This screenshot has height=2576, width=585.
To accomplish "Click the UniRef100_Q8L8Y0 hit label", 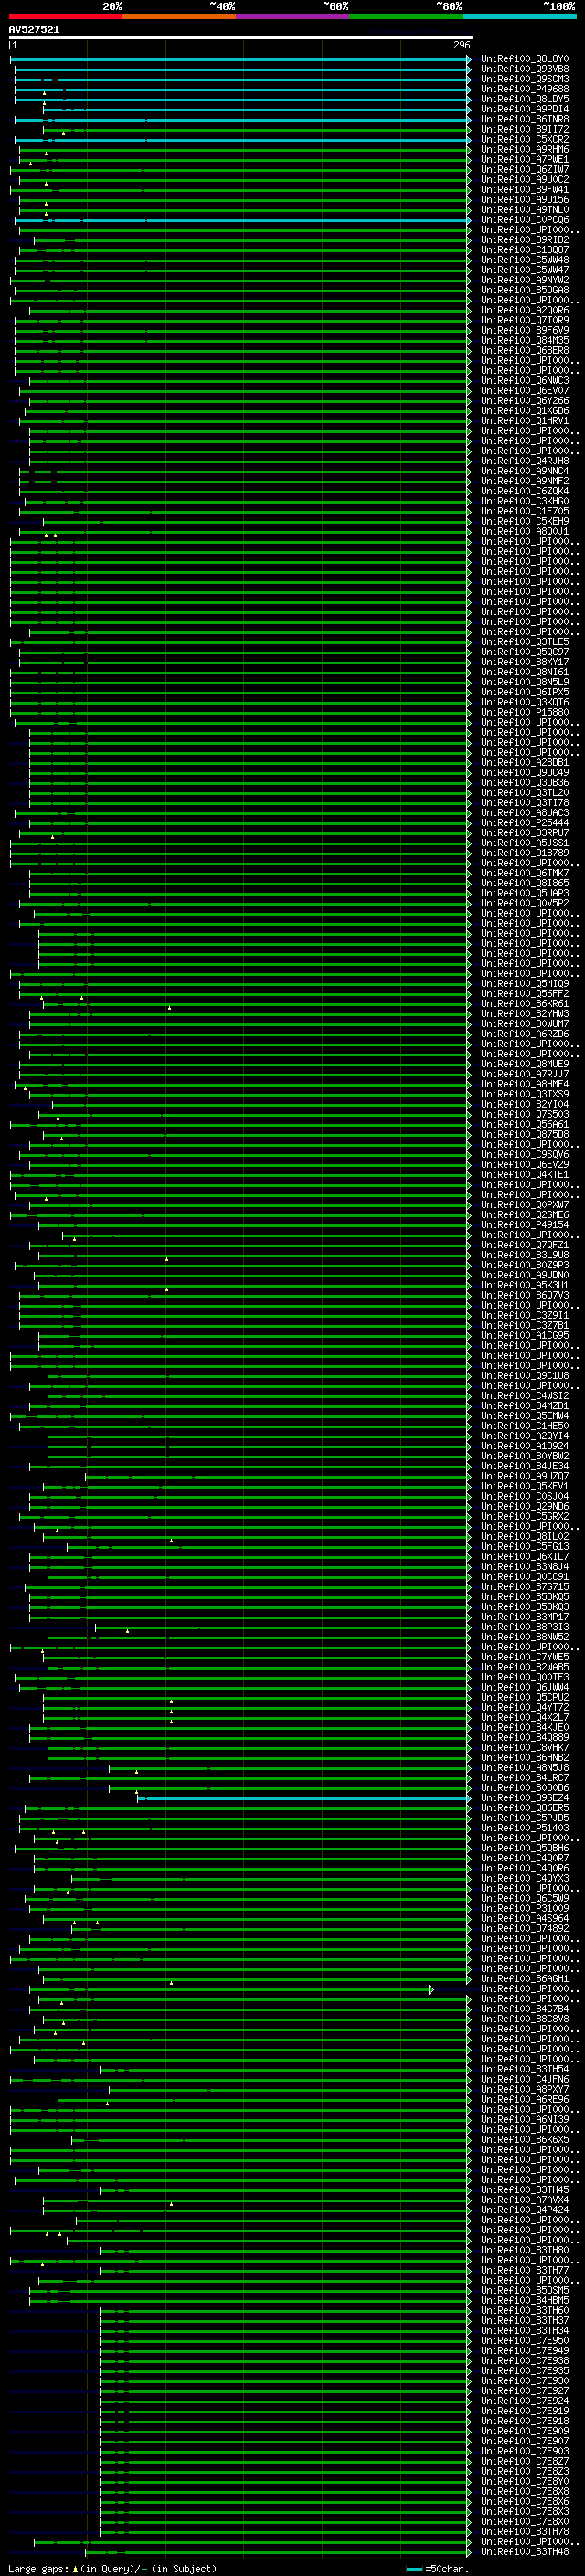I will 524,59.
